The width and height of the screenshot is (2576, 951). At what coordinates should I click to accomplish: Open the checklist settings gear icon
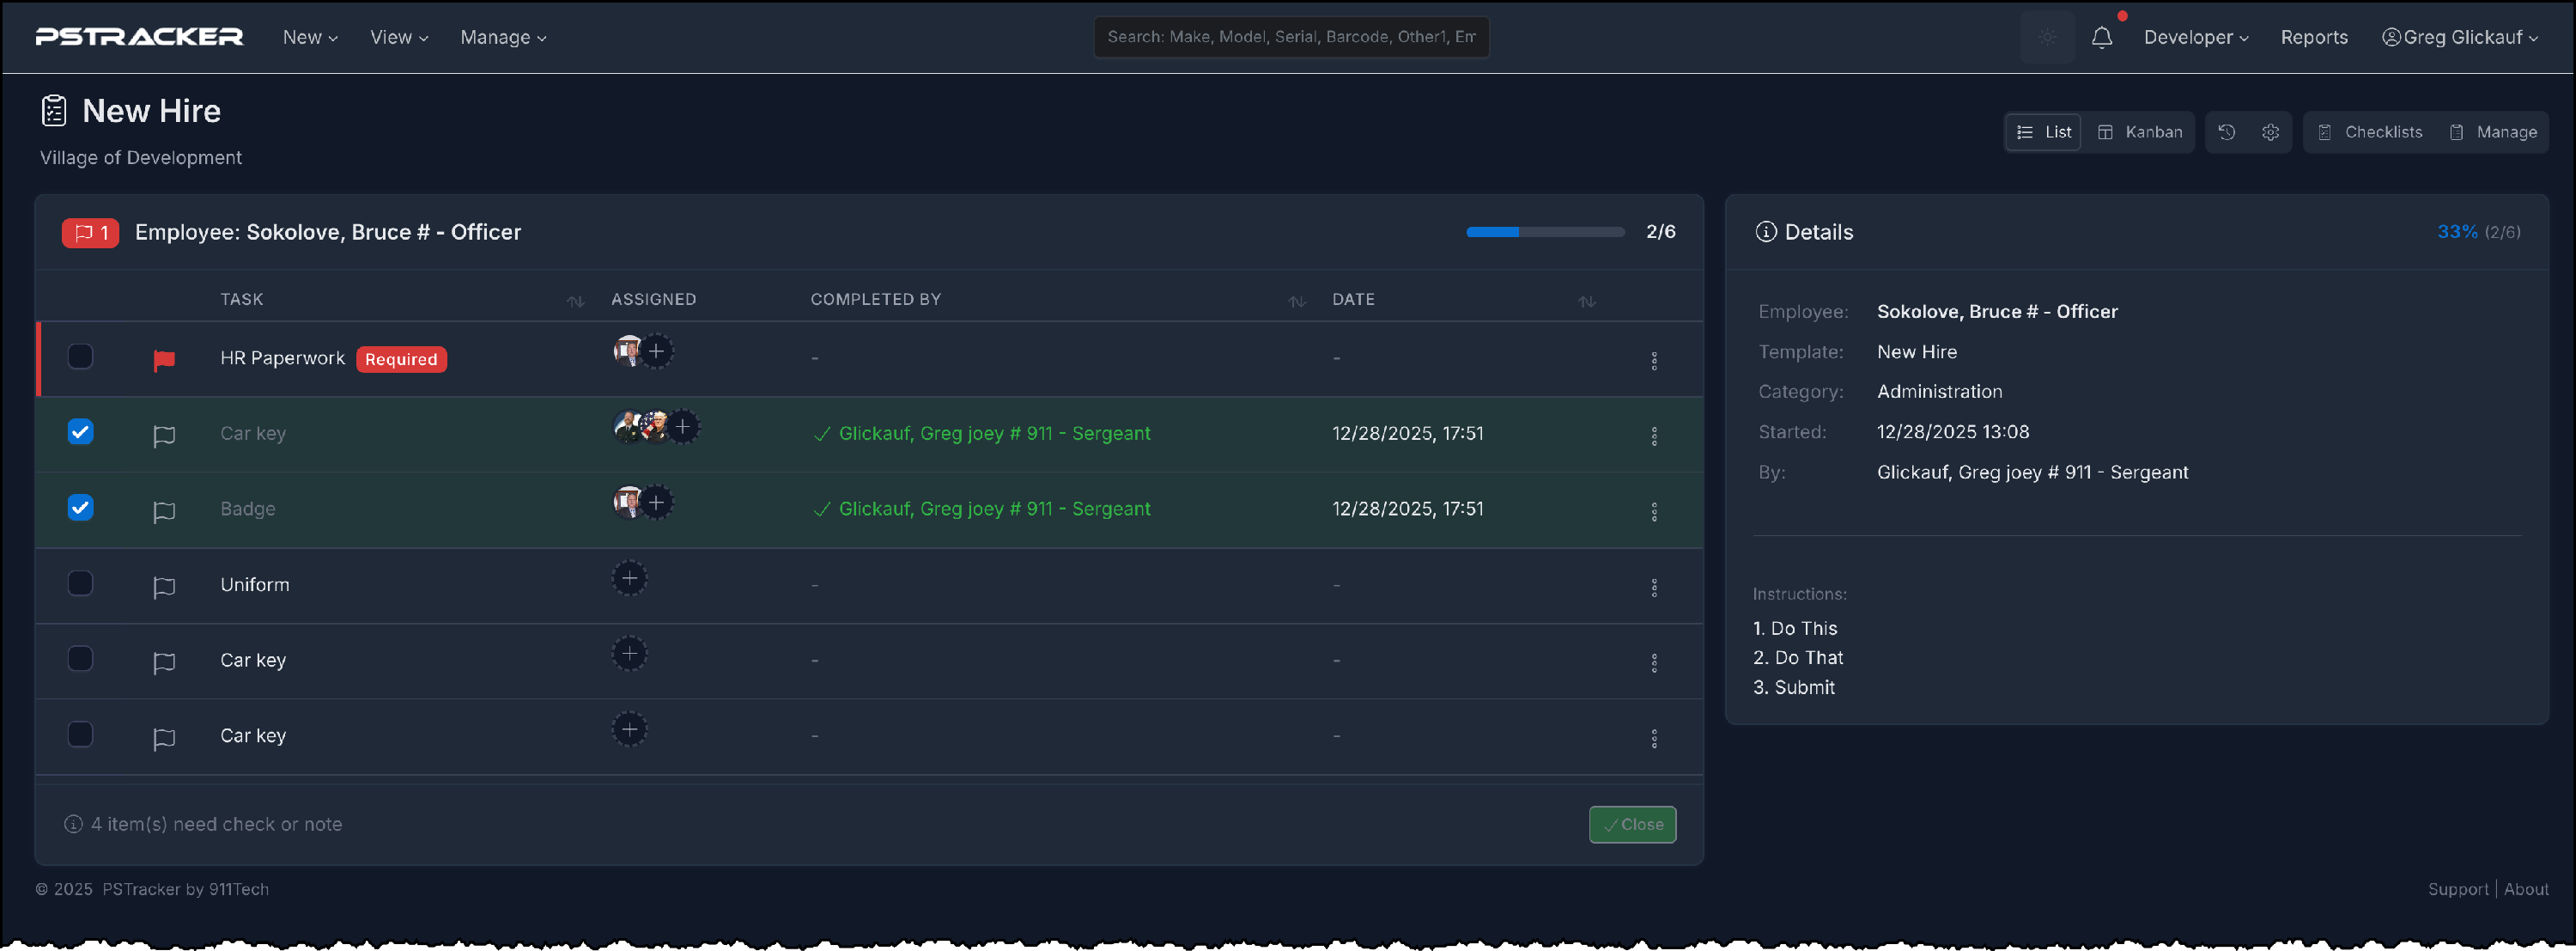point(2270,132)
